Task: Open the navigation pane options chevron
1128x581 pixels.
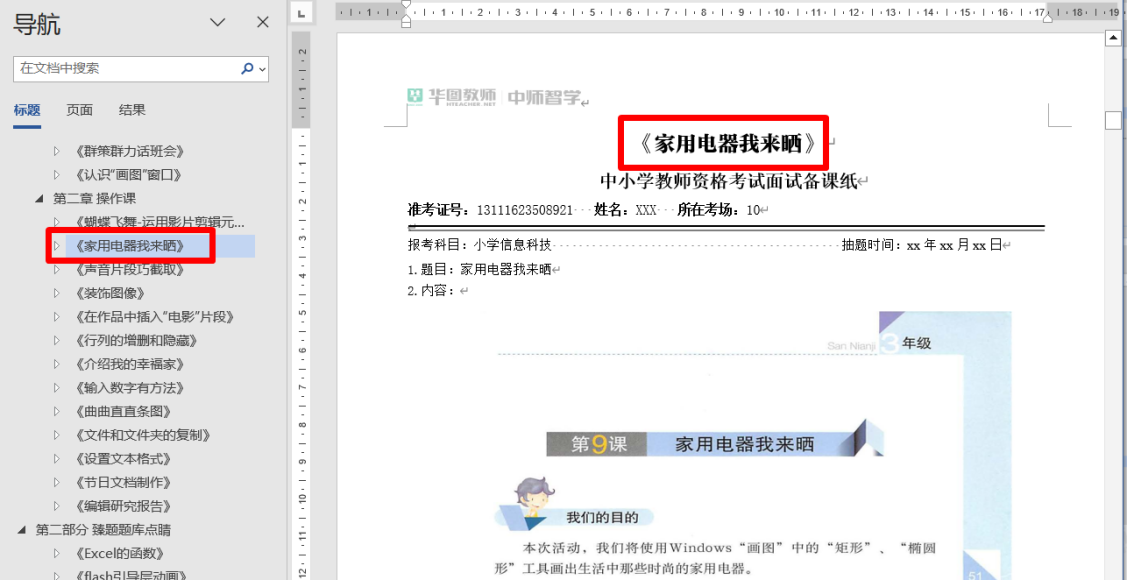Action: point(217,22)
